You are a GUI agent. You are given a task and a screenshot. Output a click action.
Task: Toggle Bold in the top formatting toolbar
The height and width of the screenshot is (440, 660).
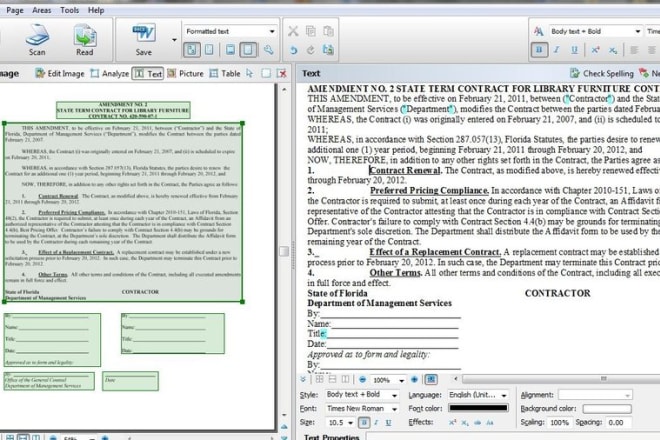[539, 50]
